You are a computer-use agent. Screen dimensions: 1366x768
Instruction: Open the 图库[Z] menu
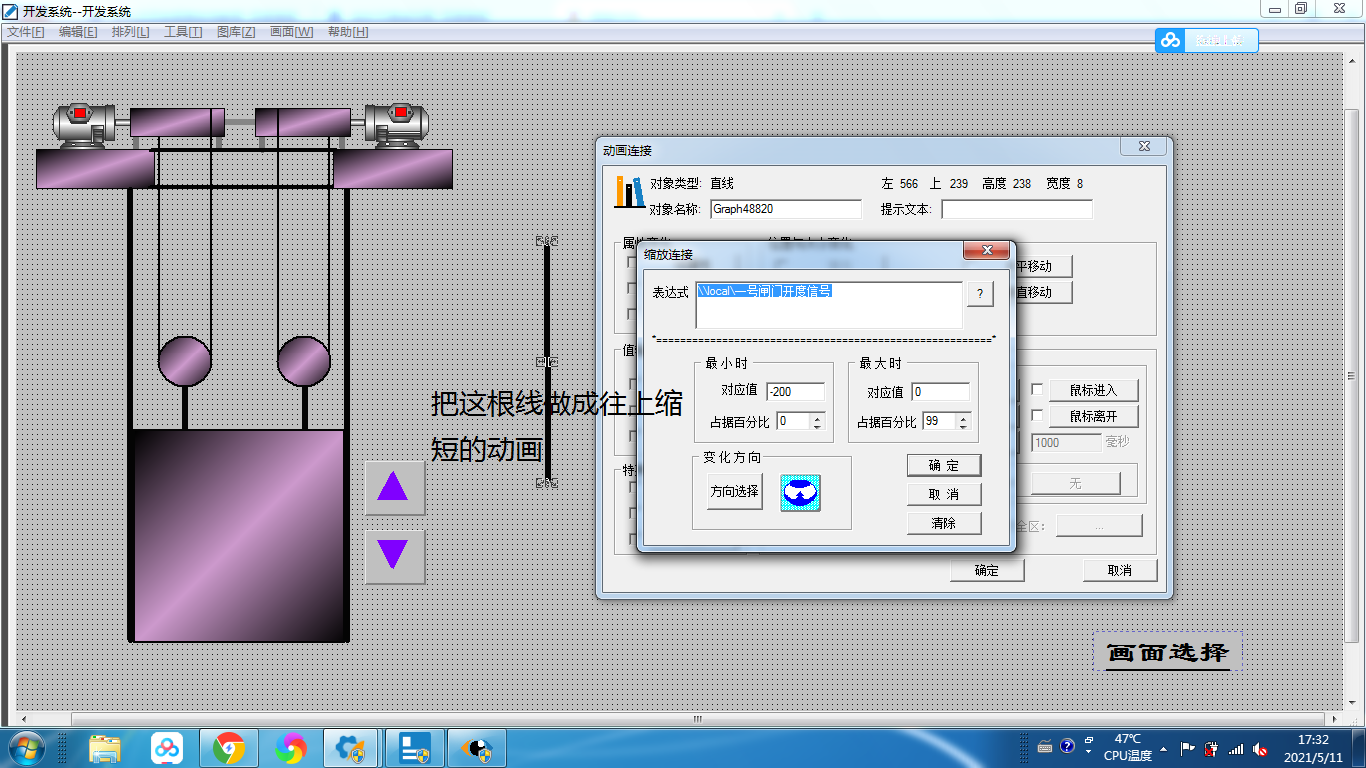[236, 32]
